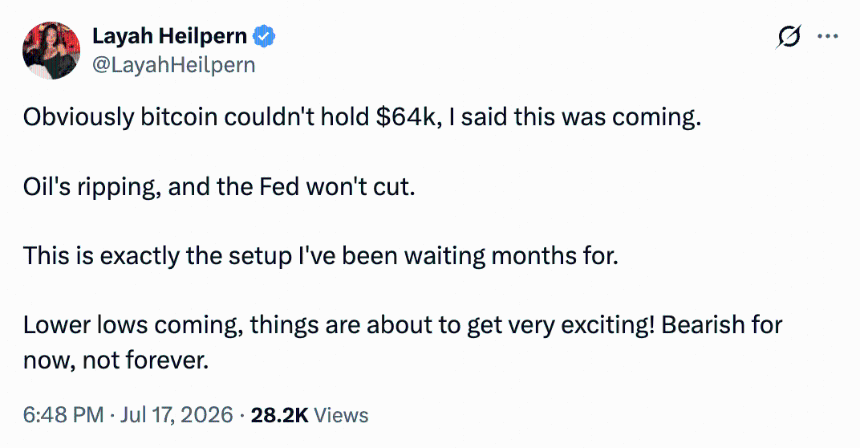Click the word "Fed" in the tweet
Image resolution: width=860 pixels, height=448 pixels.
tap(279, 187)
